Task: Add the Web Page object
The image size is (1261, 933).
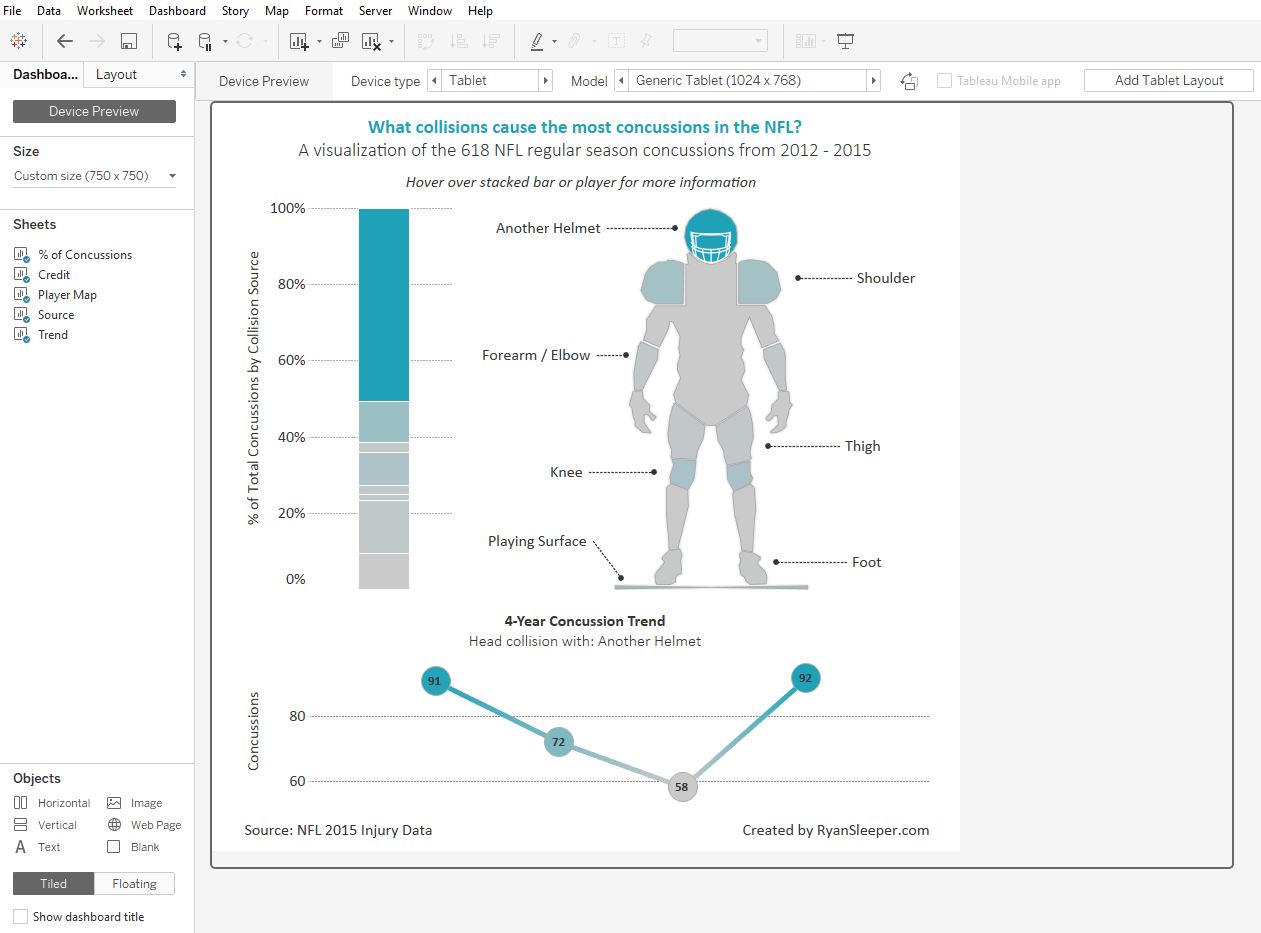Action: (x=144, y=825)
